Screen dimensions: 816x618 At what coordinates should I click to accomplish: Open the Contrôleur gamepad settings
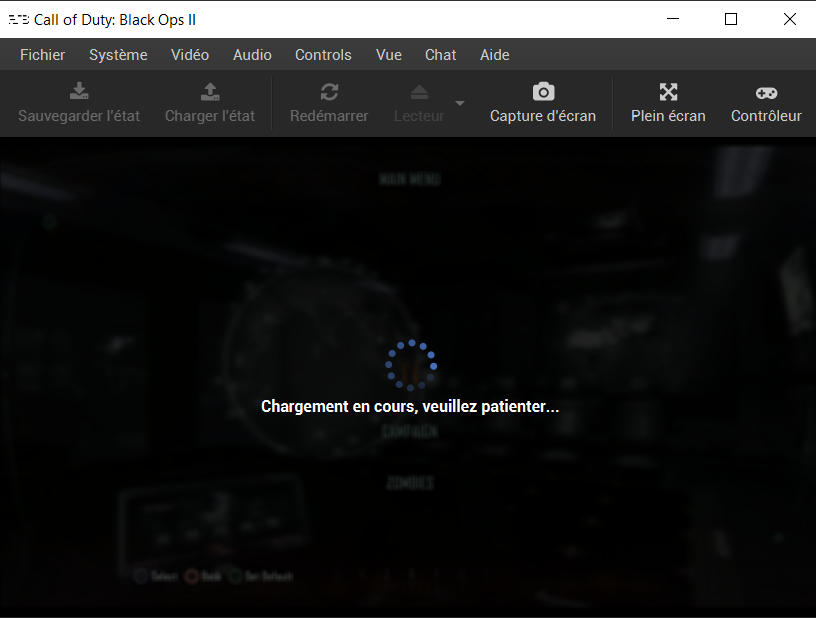(x=767, y=93)
